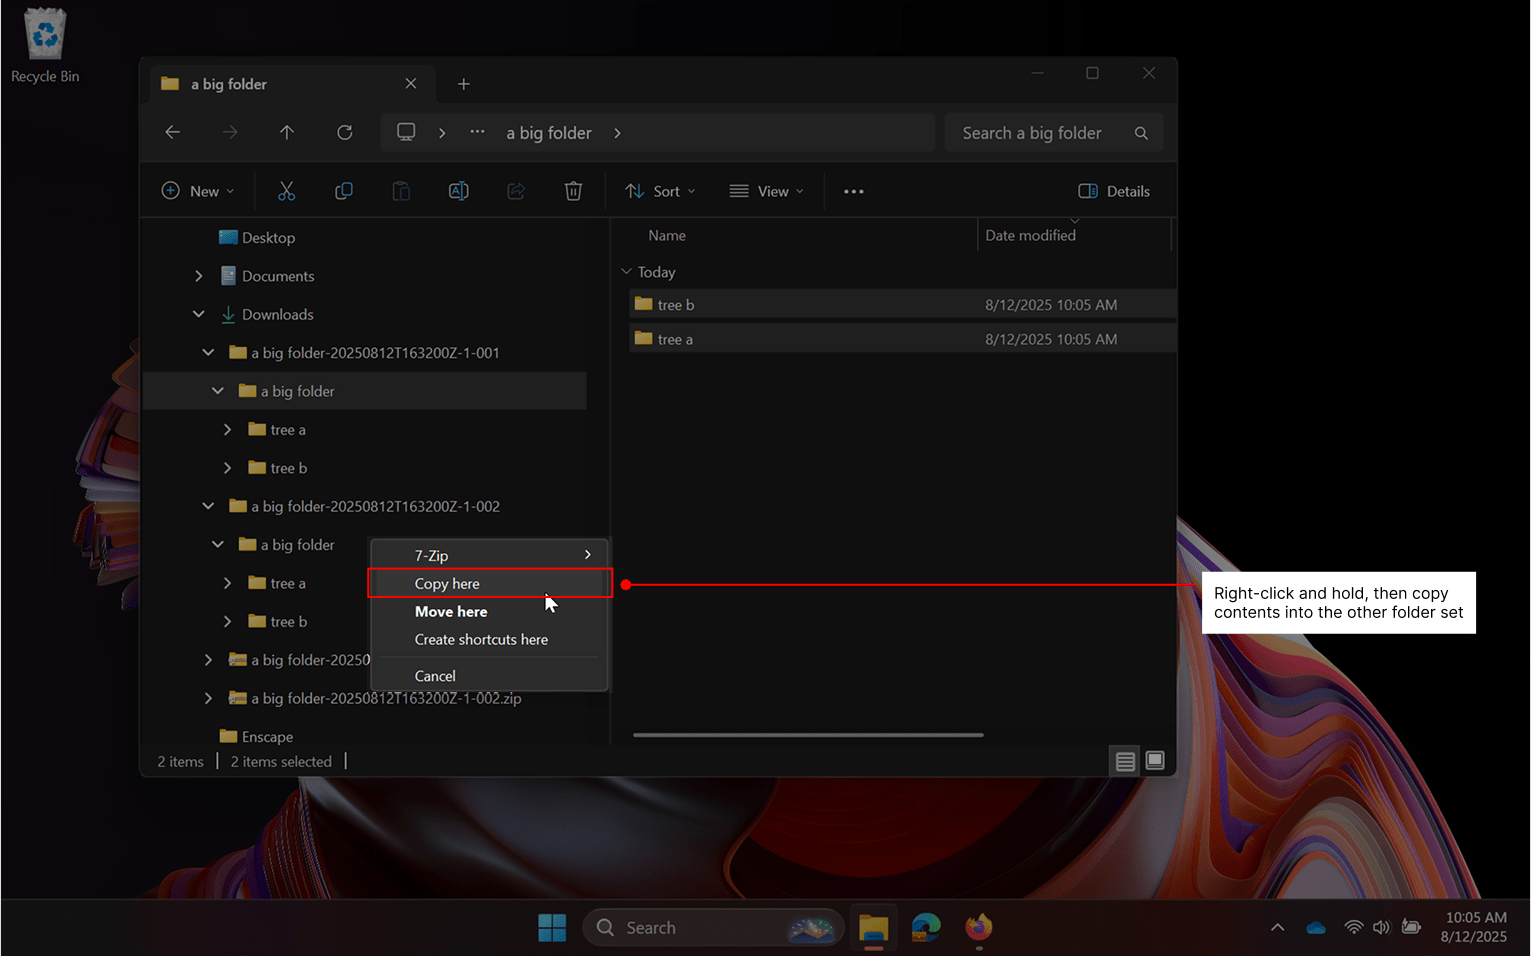
Task: Choose Copy here from the context menu
Action: (x=447, y=583)
